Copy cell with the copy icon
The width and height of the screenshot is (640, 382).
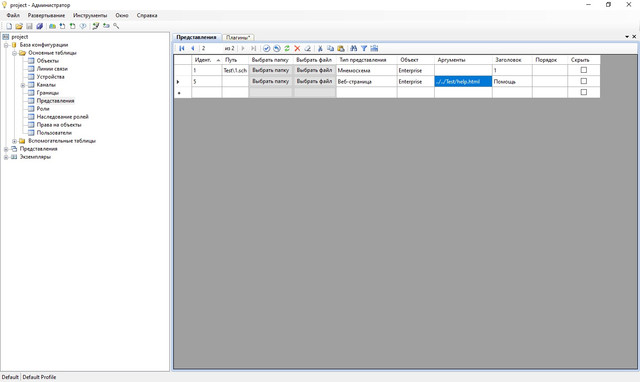[331, 48]
